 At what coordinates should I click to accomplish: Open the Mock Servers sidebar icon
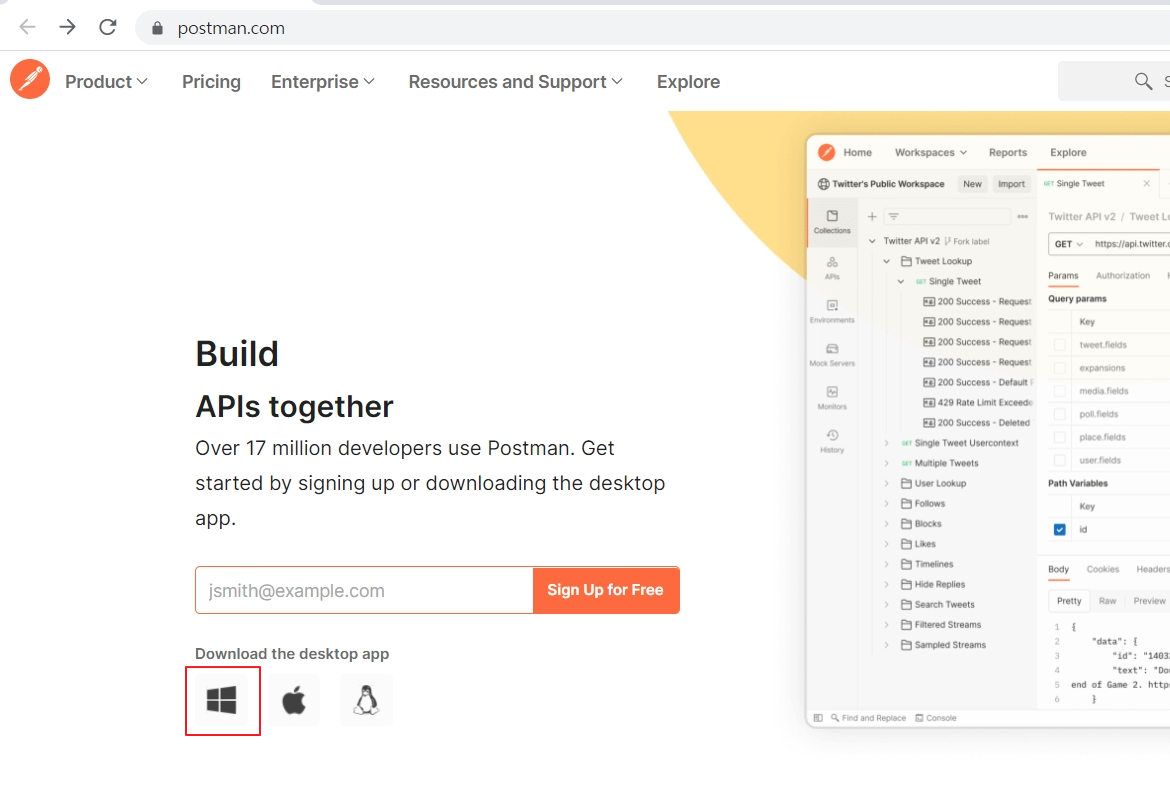[x=832, y=354]
